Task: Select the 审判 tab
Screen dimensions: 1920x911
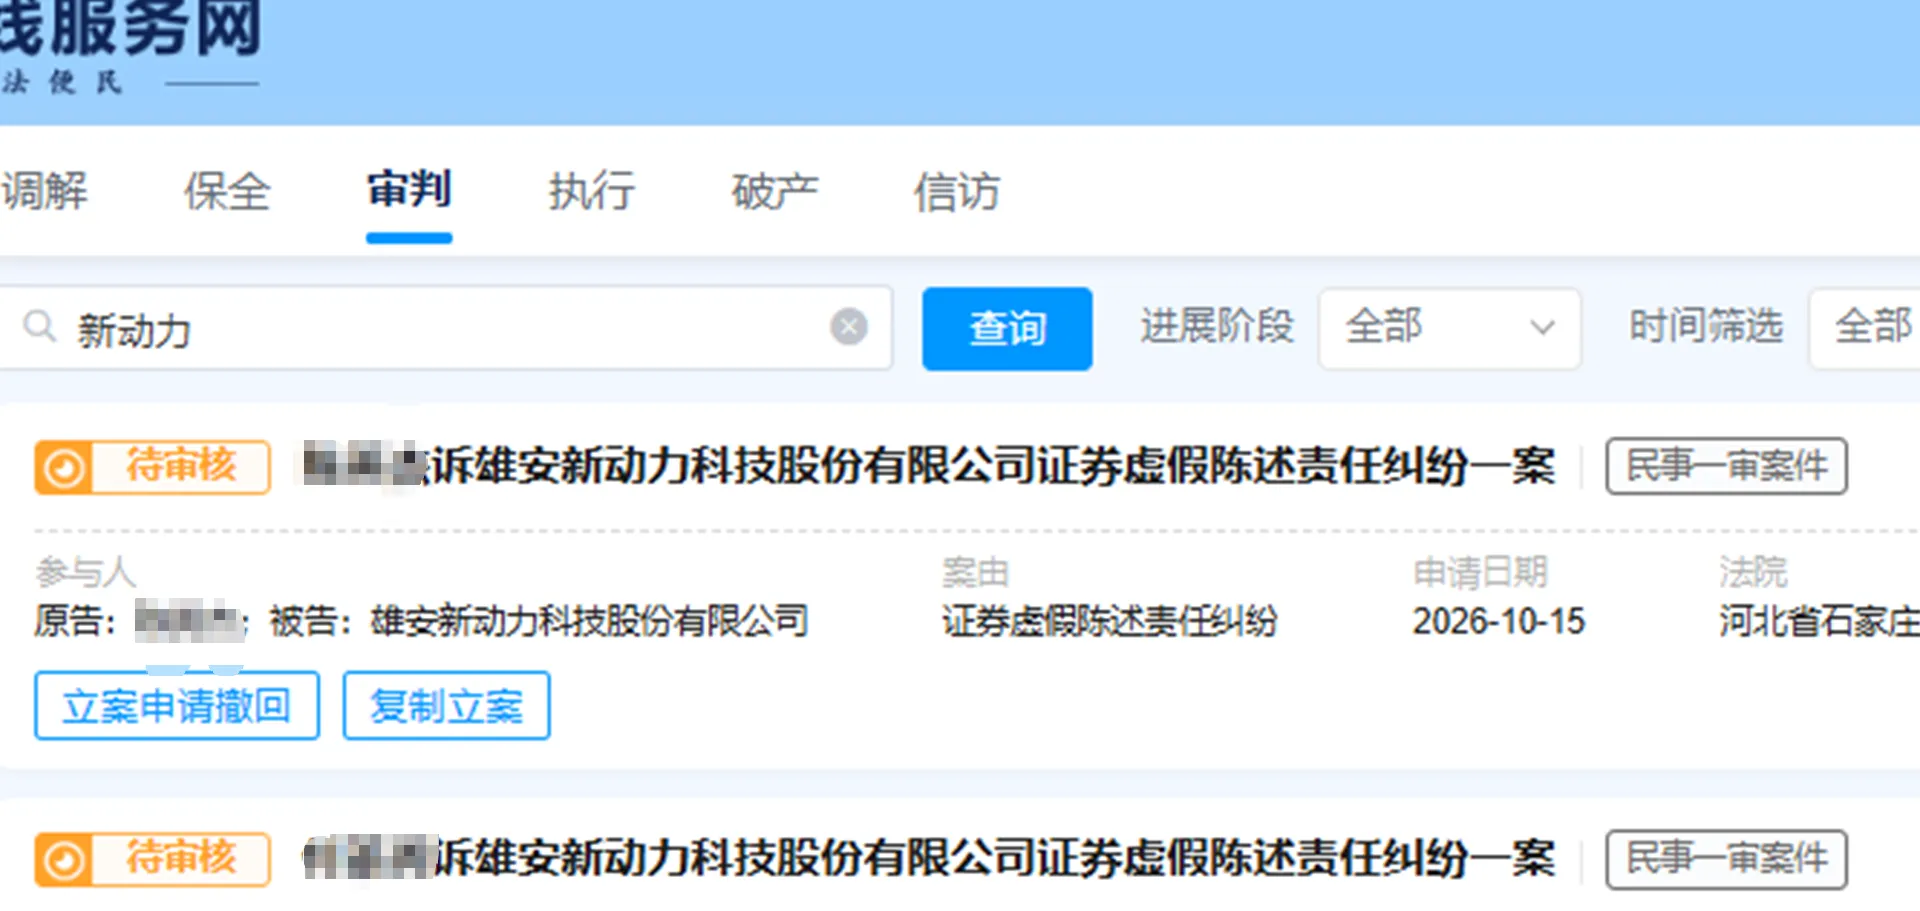Action: (x=409, y=189)
